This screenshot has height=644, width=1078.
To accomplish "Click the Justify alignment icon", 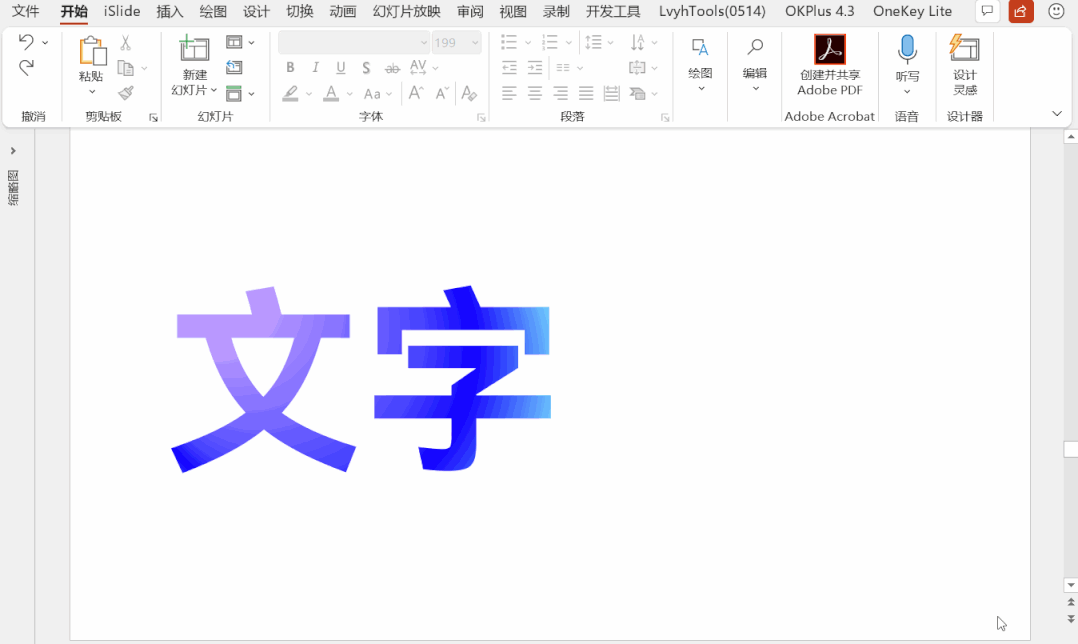I will 586,93.
